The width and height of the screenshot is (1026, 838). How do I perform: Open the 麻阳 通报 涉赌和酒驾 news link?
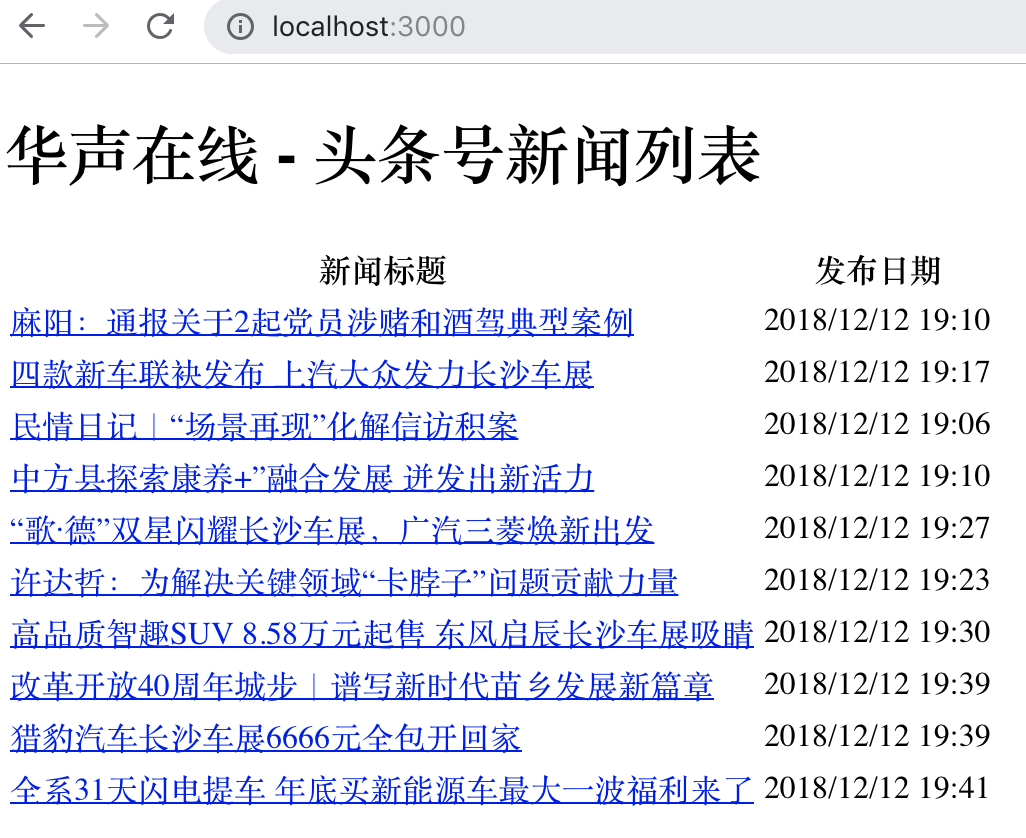322,322
